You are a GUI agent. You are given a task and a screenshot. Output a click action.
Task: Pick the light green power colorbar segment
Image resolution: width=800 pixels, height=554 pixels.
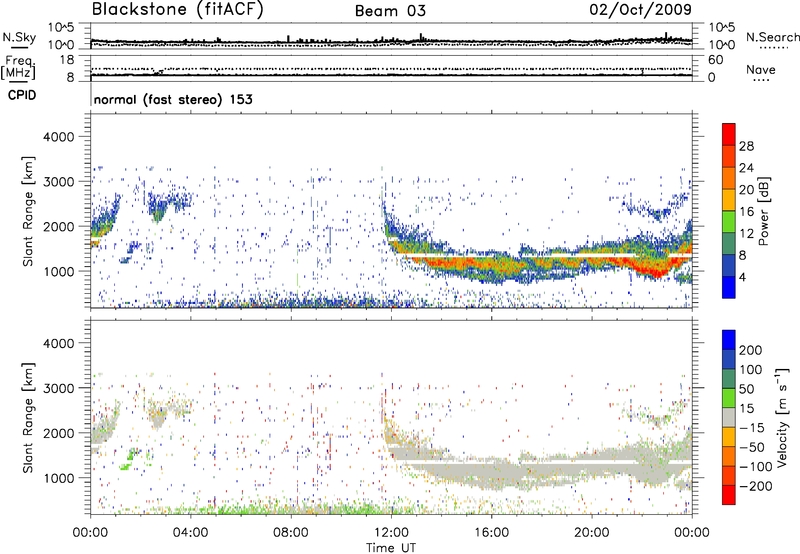tap(729, 221)
